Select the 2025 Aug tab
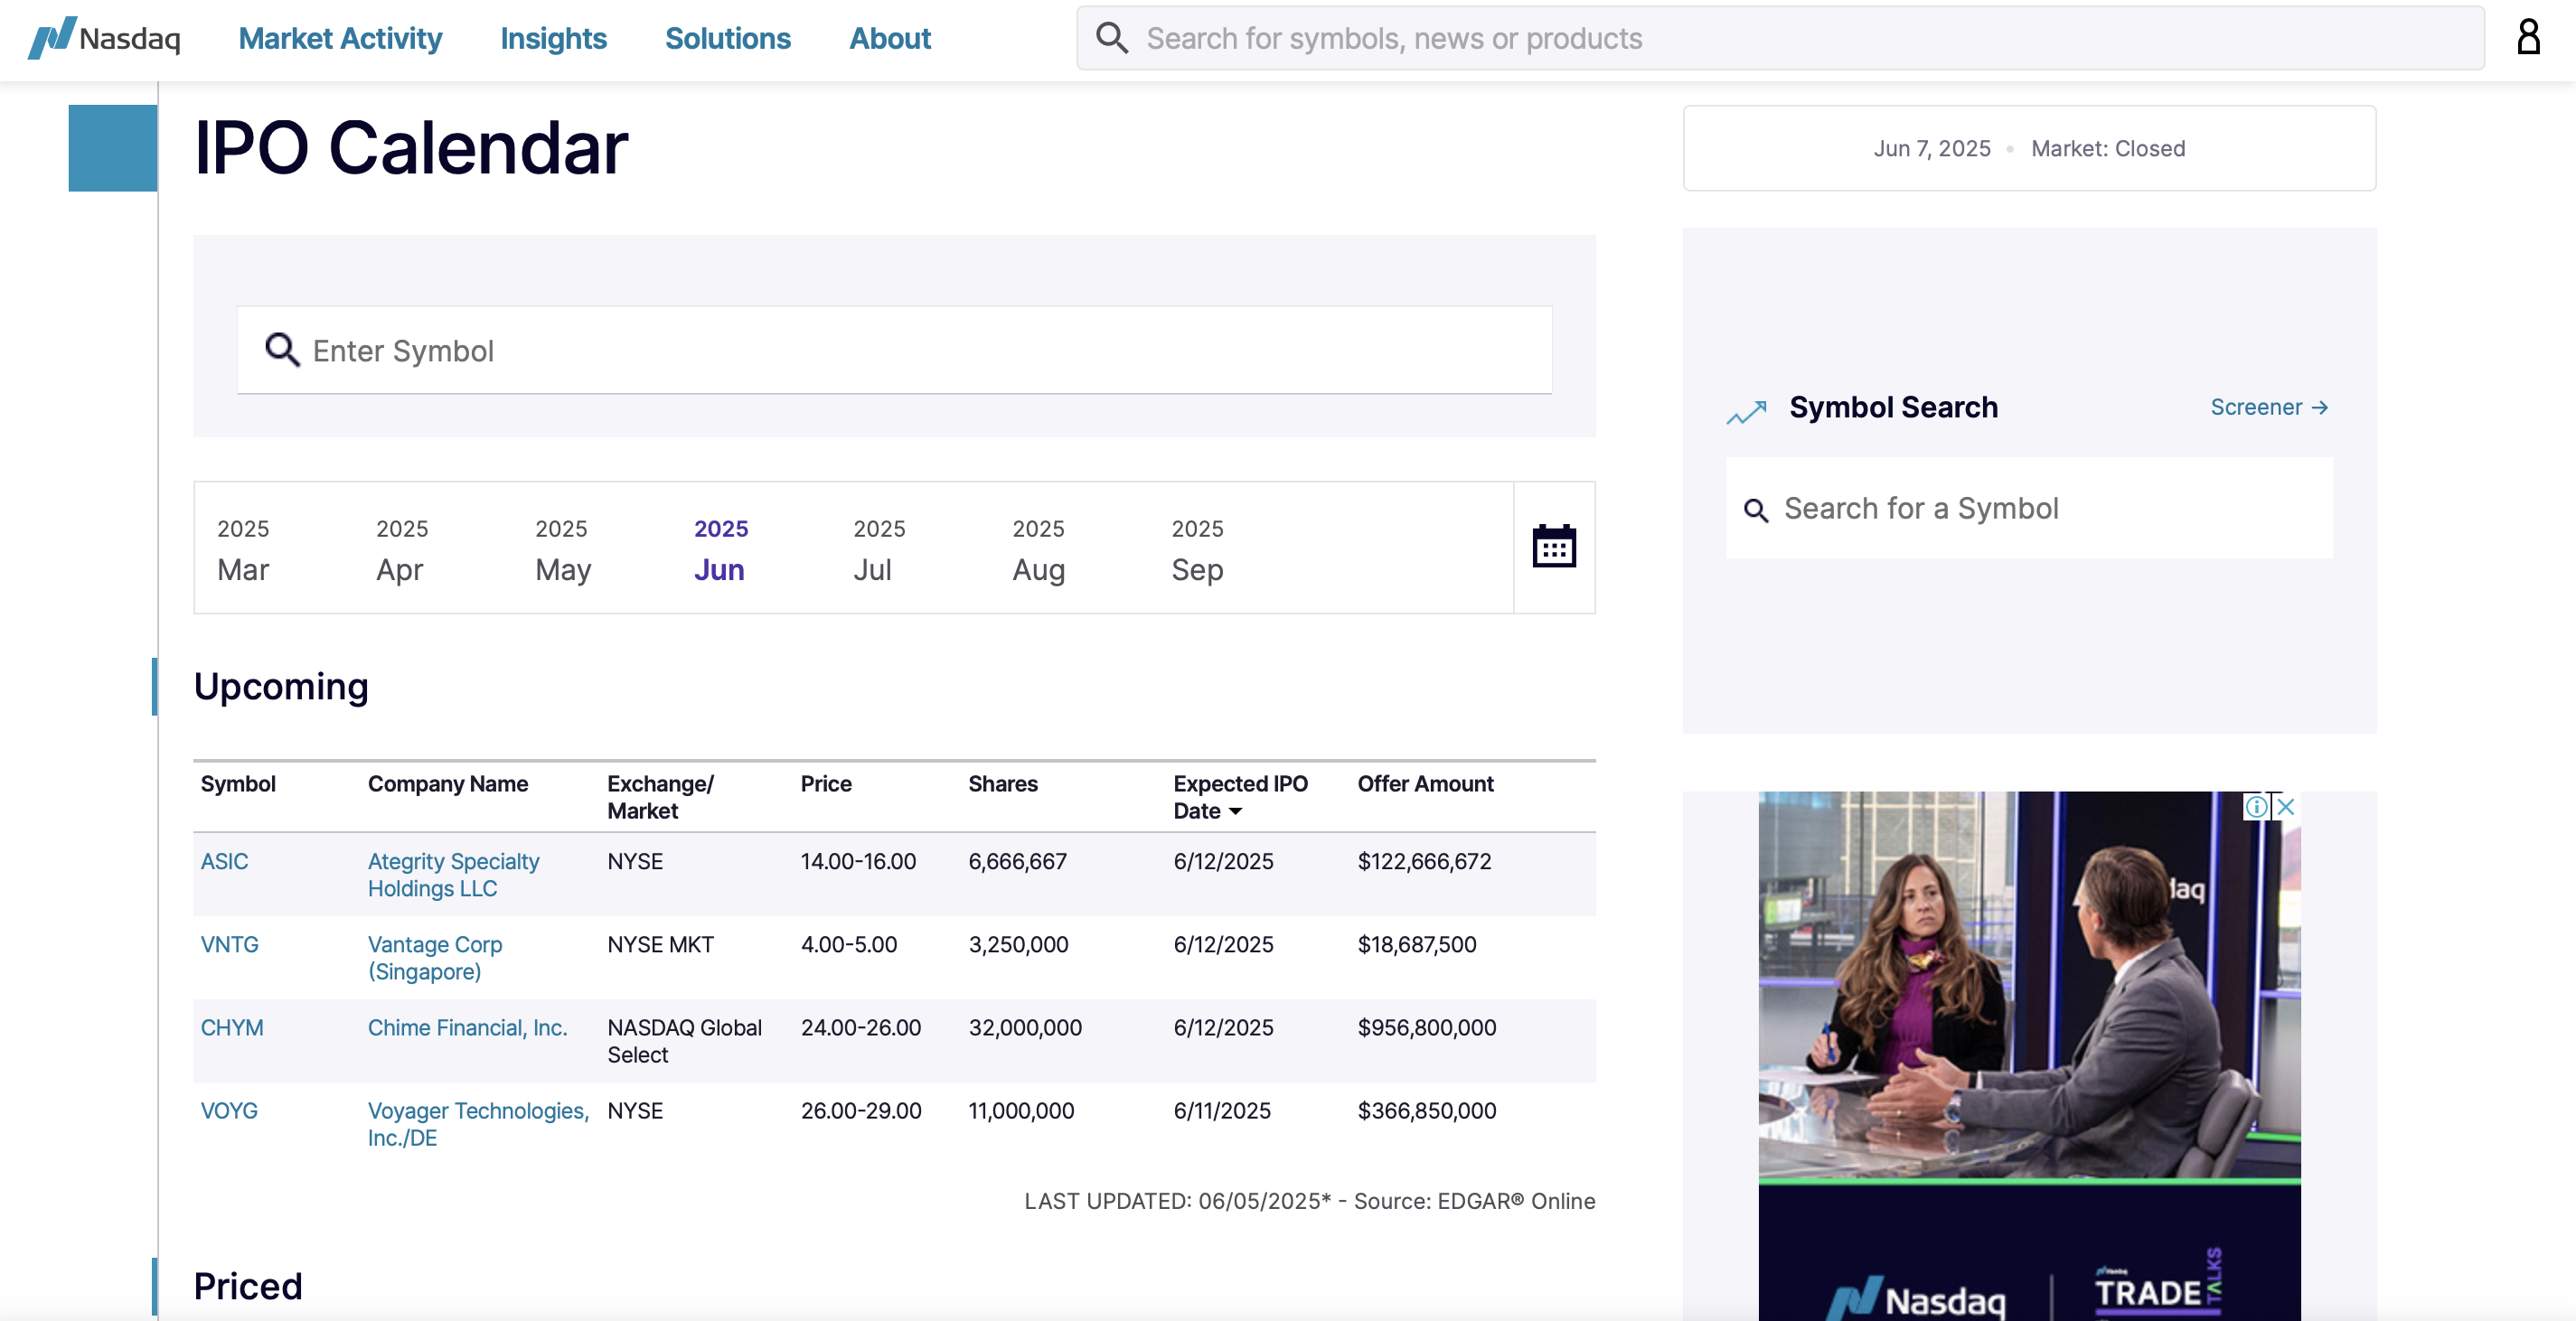 (x=1038, y=549)
